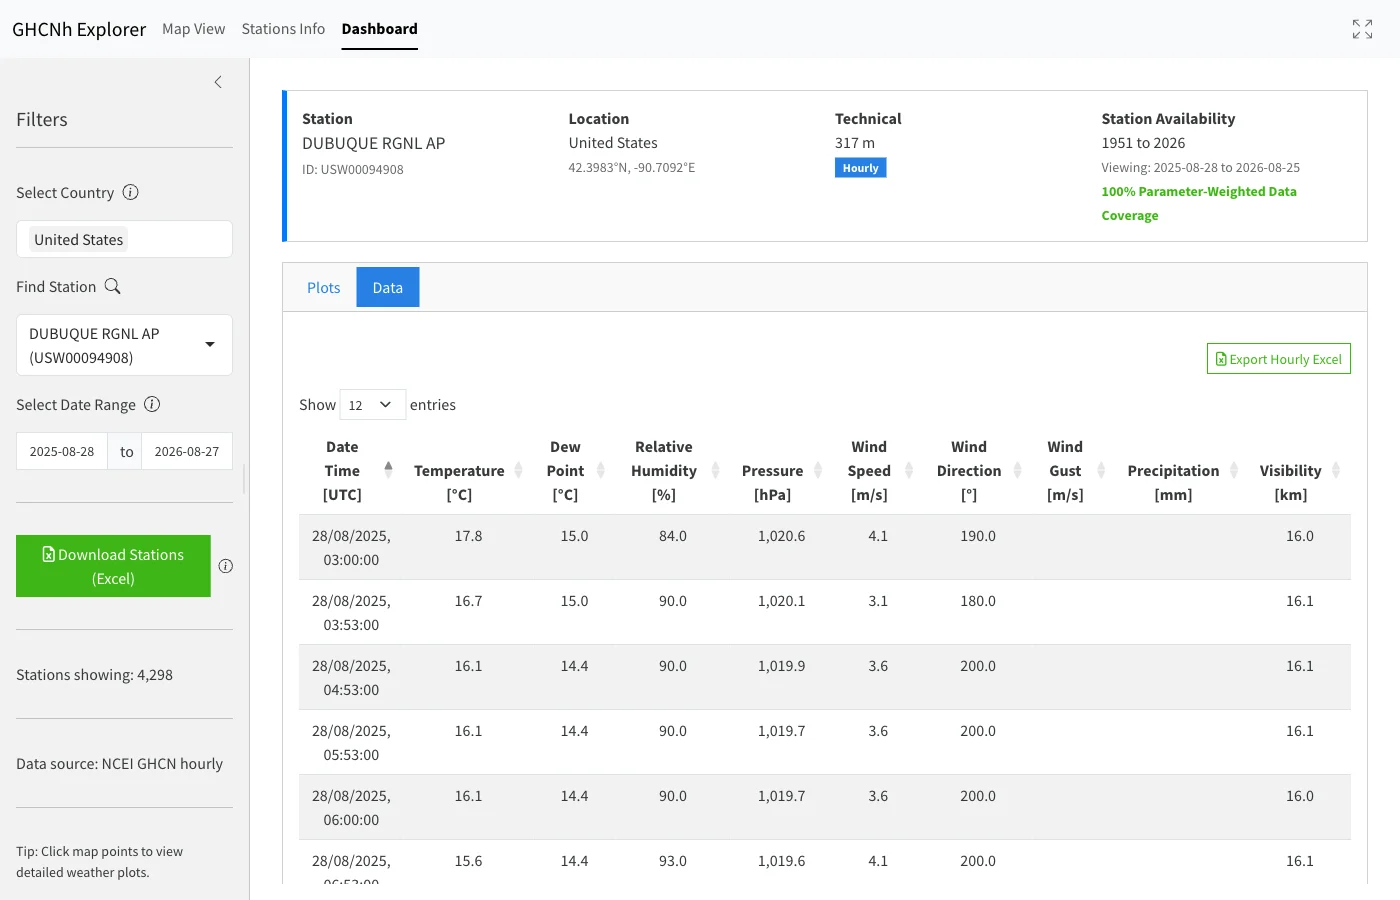Click the 28/08/2025, 03:00:00 row date

[x=351, y=548]
